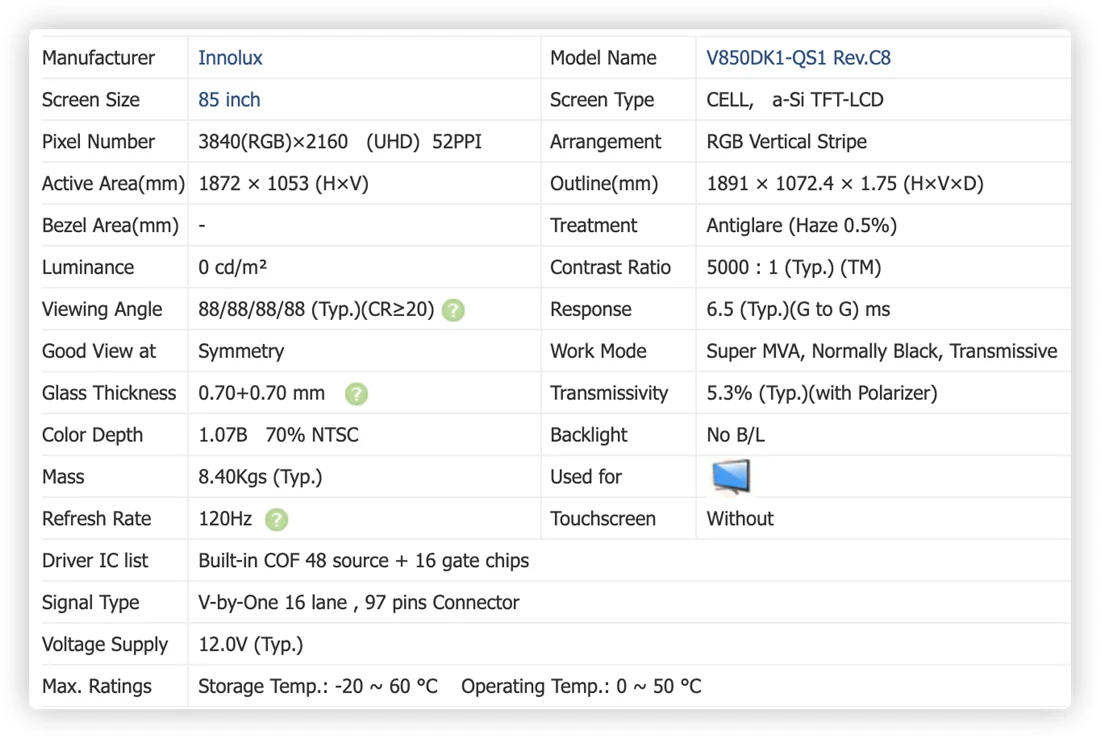Click the Color Depth 1.07B value
The image size is (1100, 738).
tap(222, 435)
